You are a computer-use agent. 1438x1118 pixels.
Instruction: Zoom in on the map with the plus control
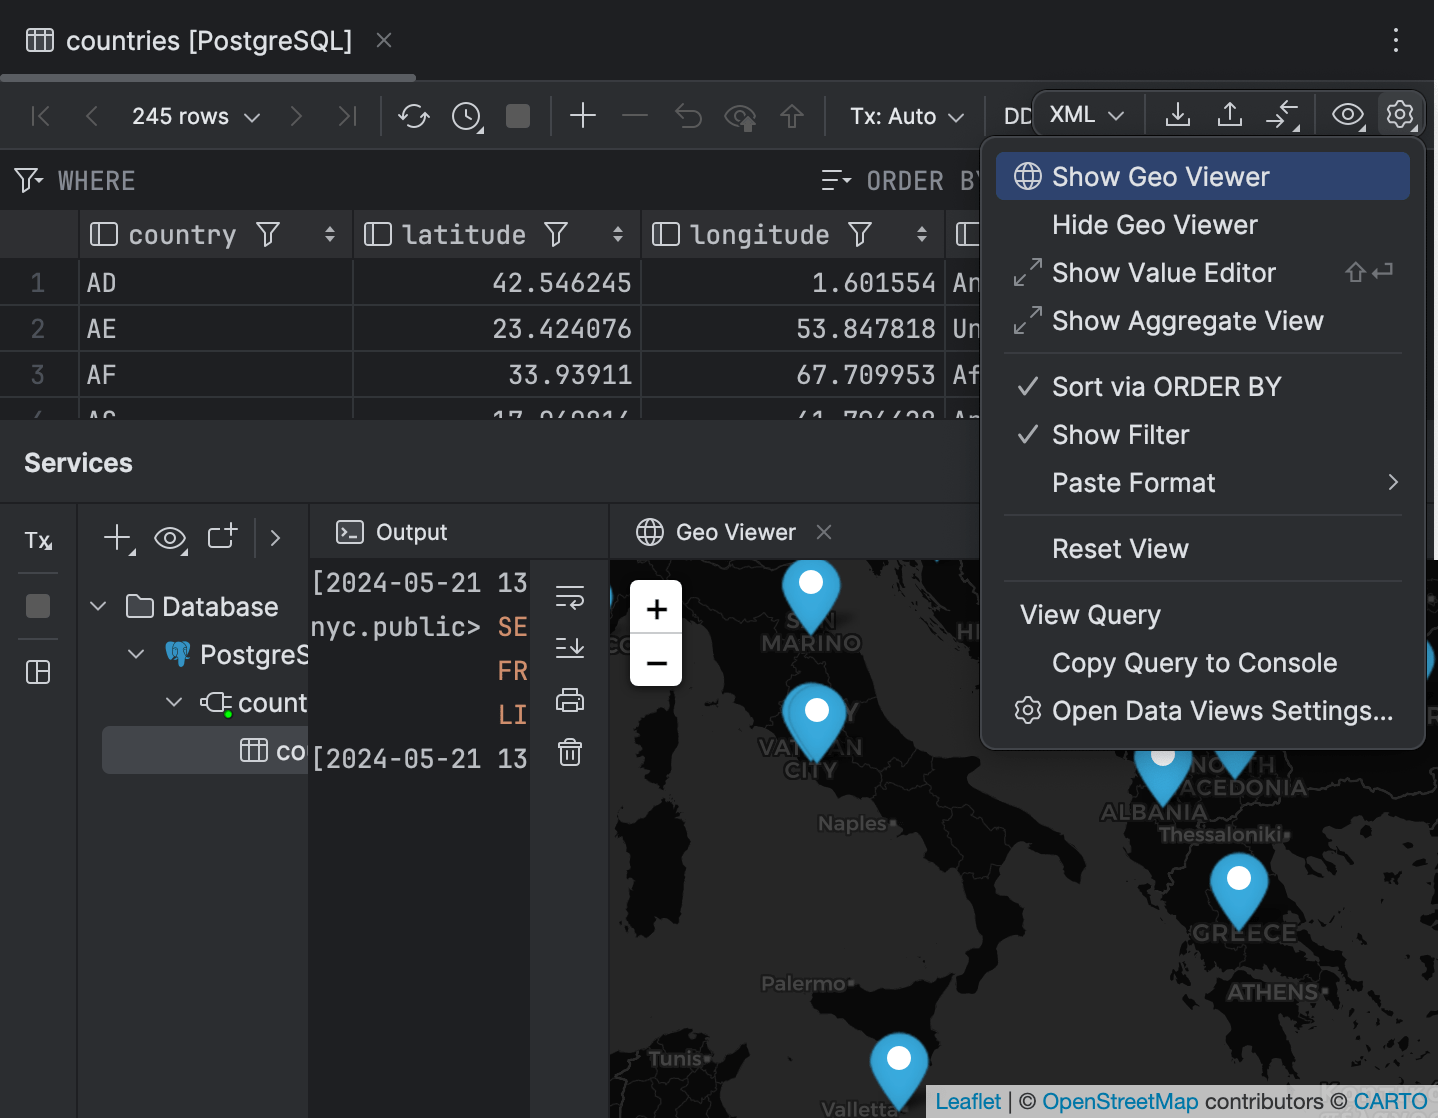(655, 608)
